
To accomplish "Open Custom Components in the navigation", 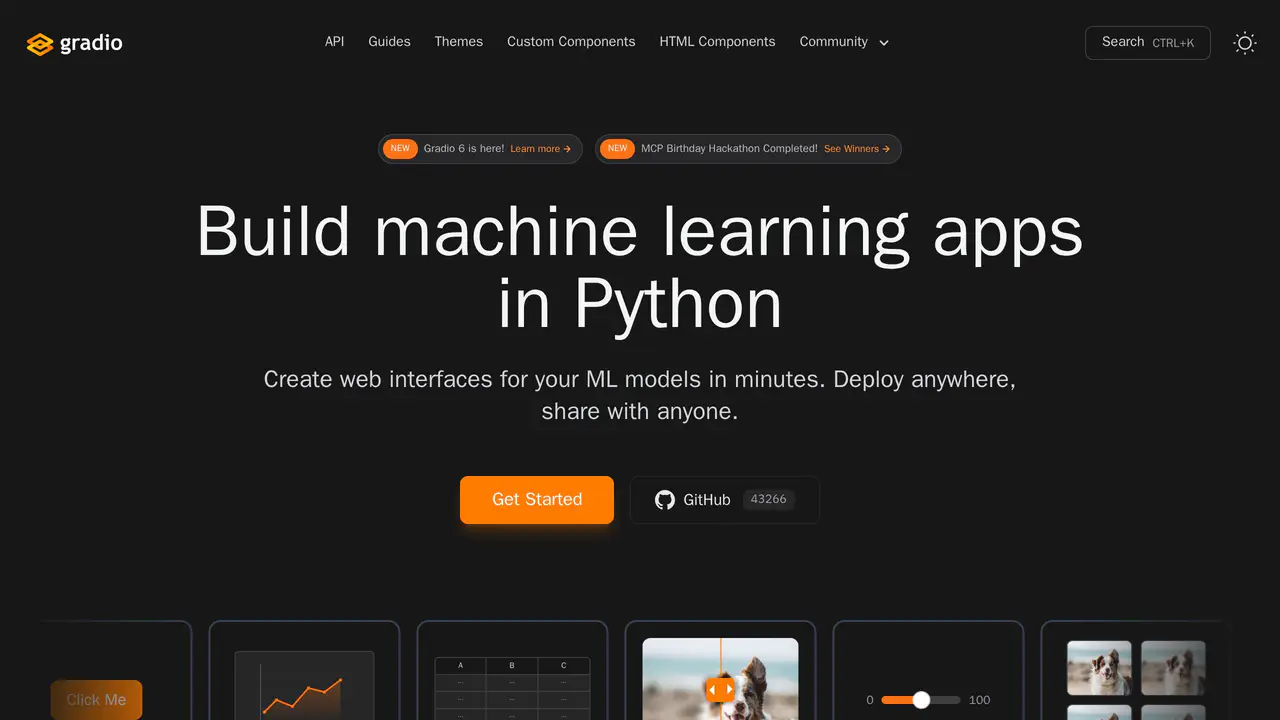I will [x=571, y=42].
